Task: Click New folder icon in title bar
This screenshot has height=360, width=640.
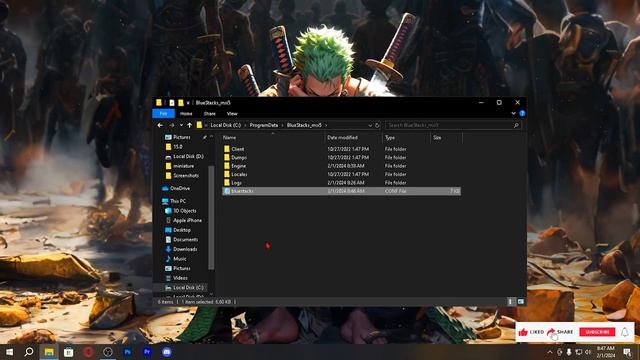Action: pyautogui.click(x=180, y=103)
